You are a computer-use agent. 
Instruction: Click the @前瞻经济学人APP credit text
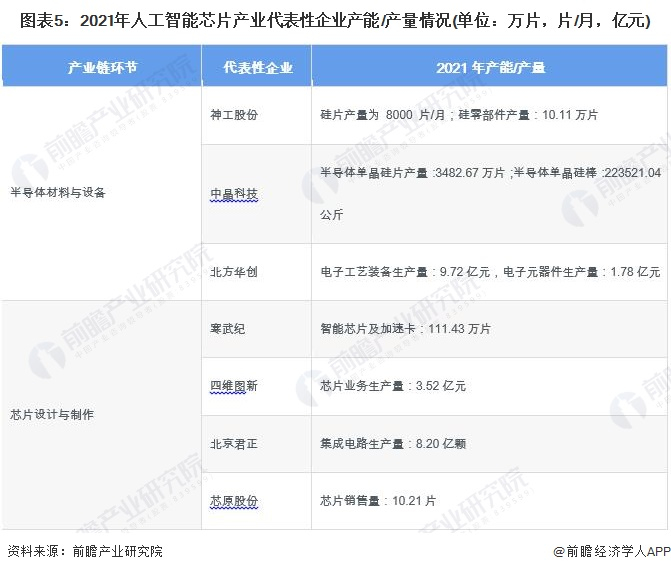[x=612, y=551]
